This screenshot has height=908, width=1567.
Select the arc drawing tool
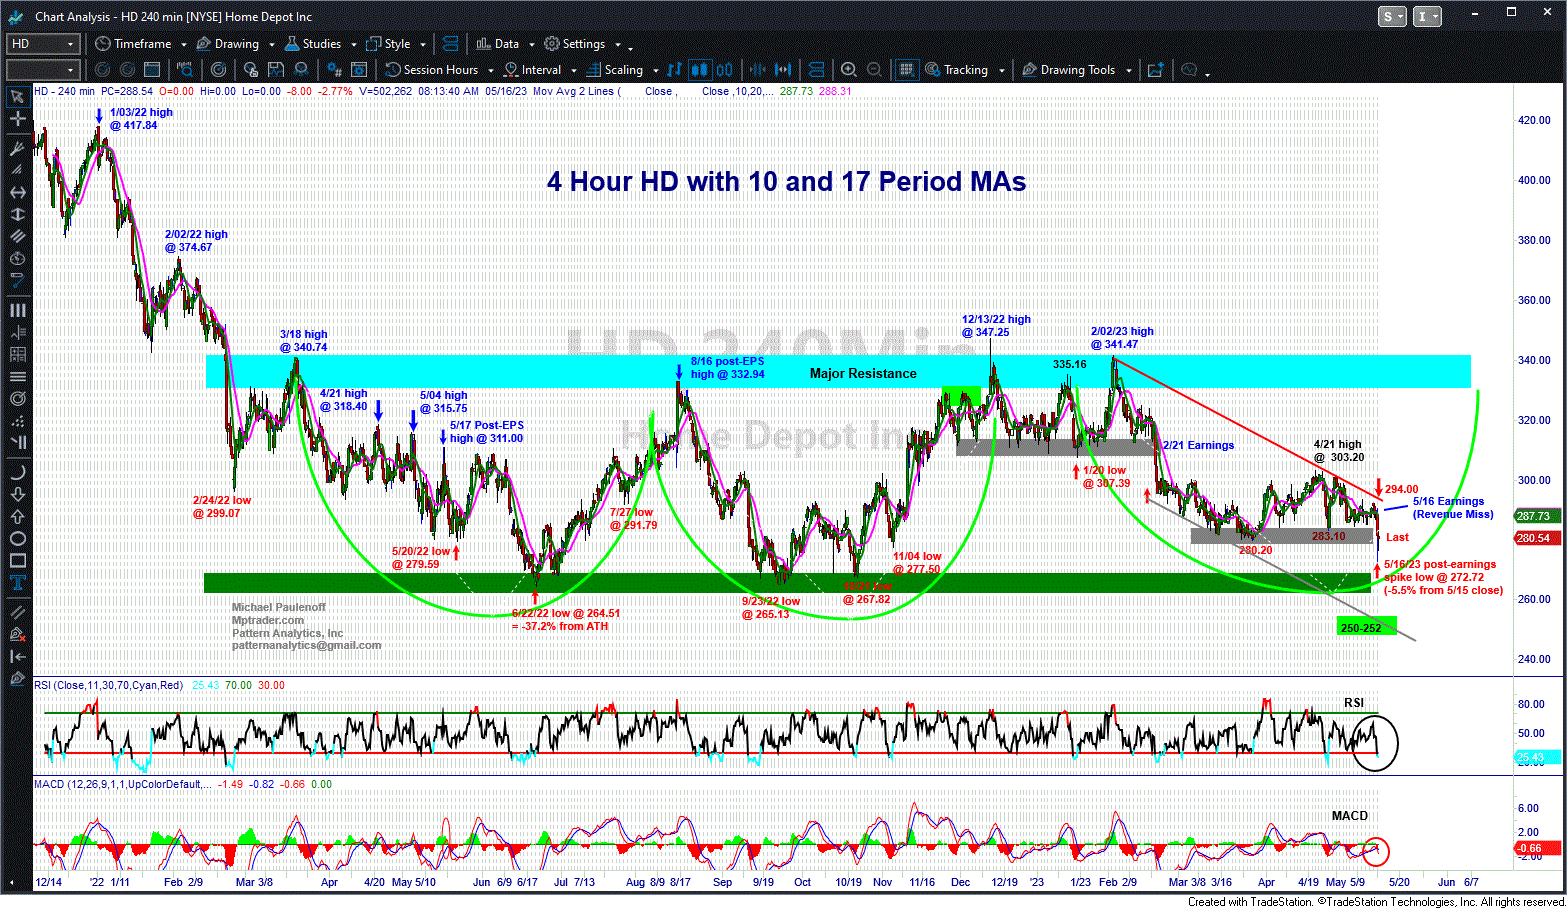click(x=17, y=472)
